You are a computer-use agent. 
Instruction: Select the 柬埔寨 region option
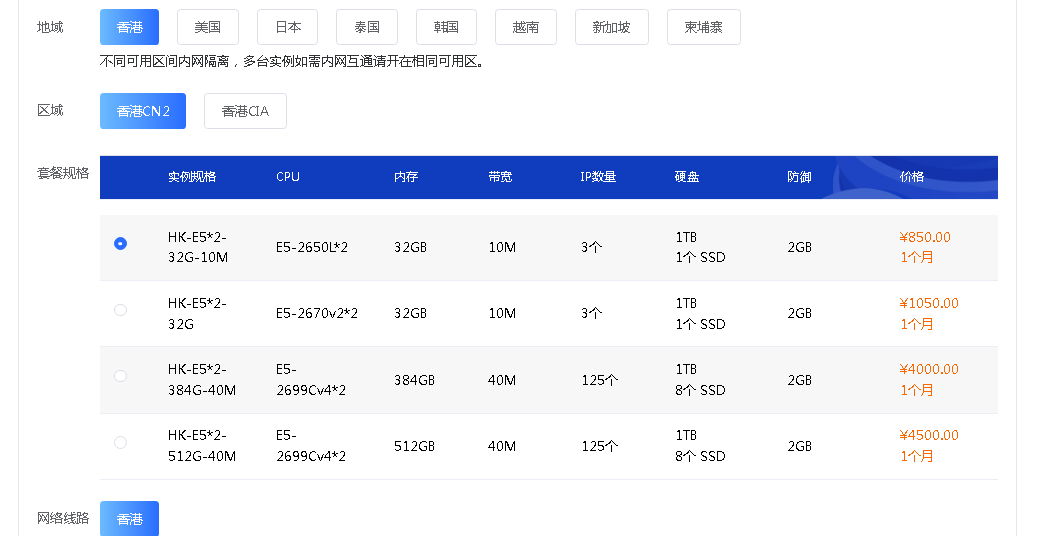[703, 27]
